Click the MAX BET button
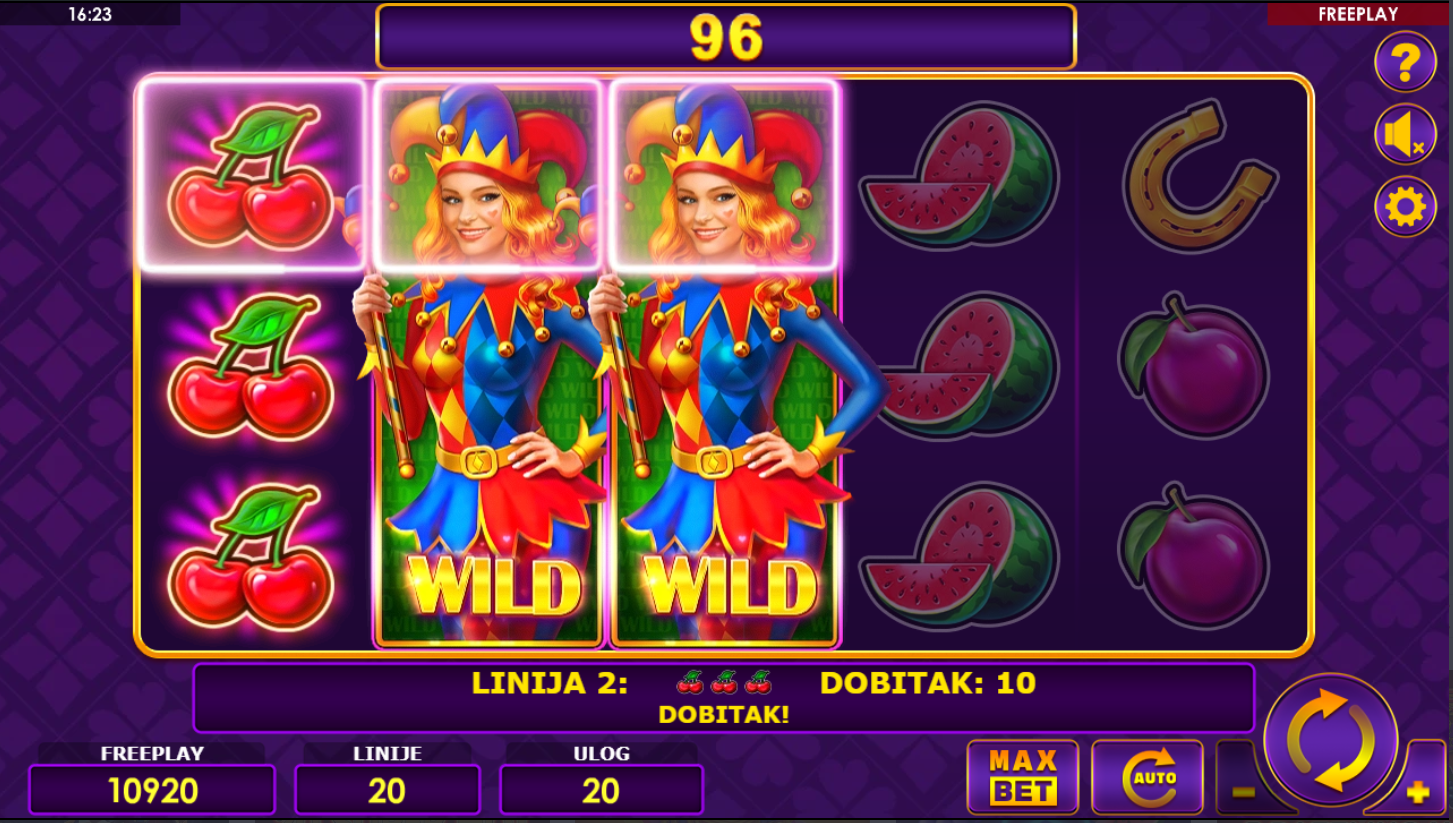This screenshot has height=823, width=1453. [x=1023, y=777]
